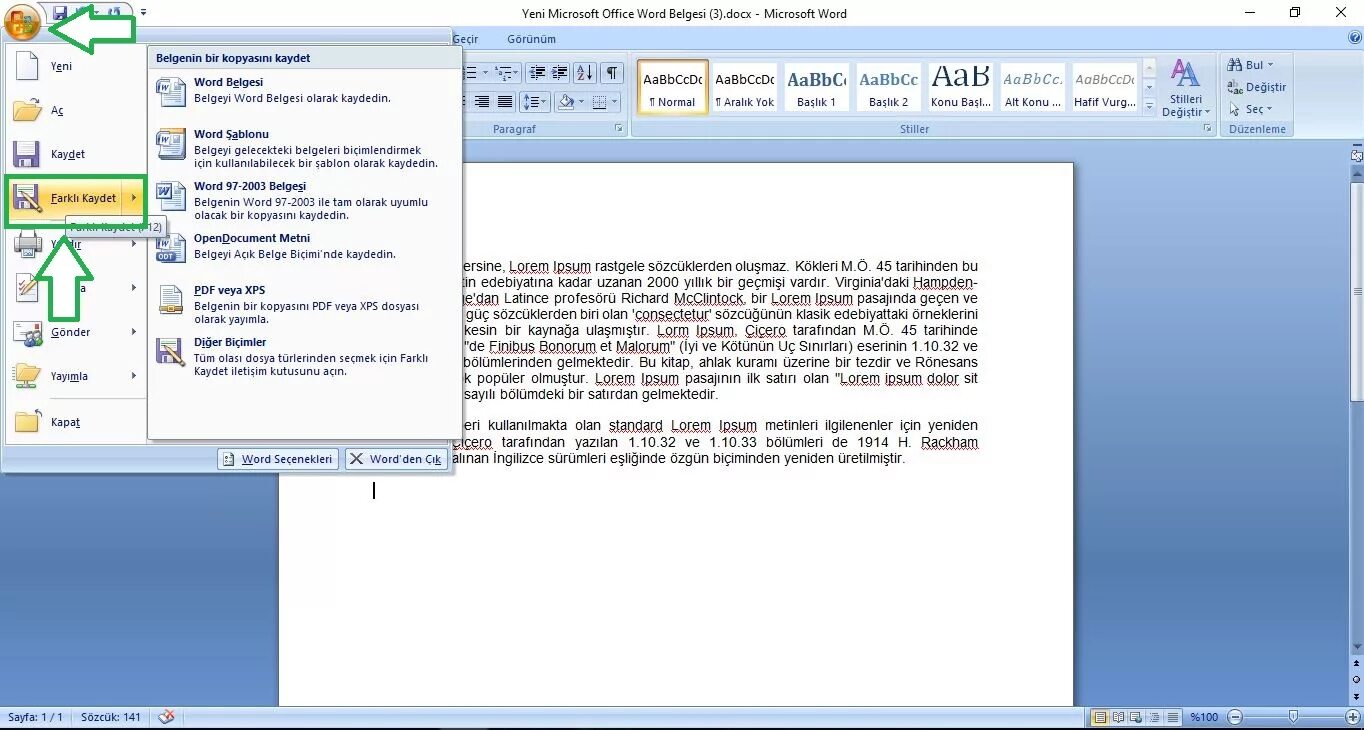Click zoom in plus button
The height and width of the screenshot is (730, 1364).
click(1353, 717)
